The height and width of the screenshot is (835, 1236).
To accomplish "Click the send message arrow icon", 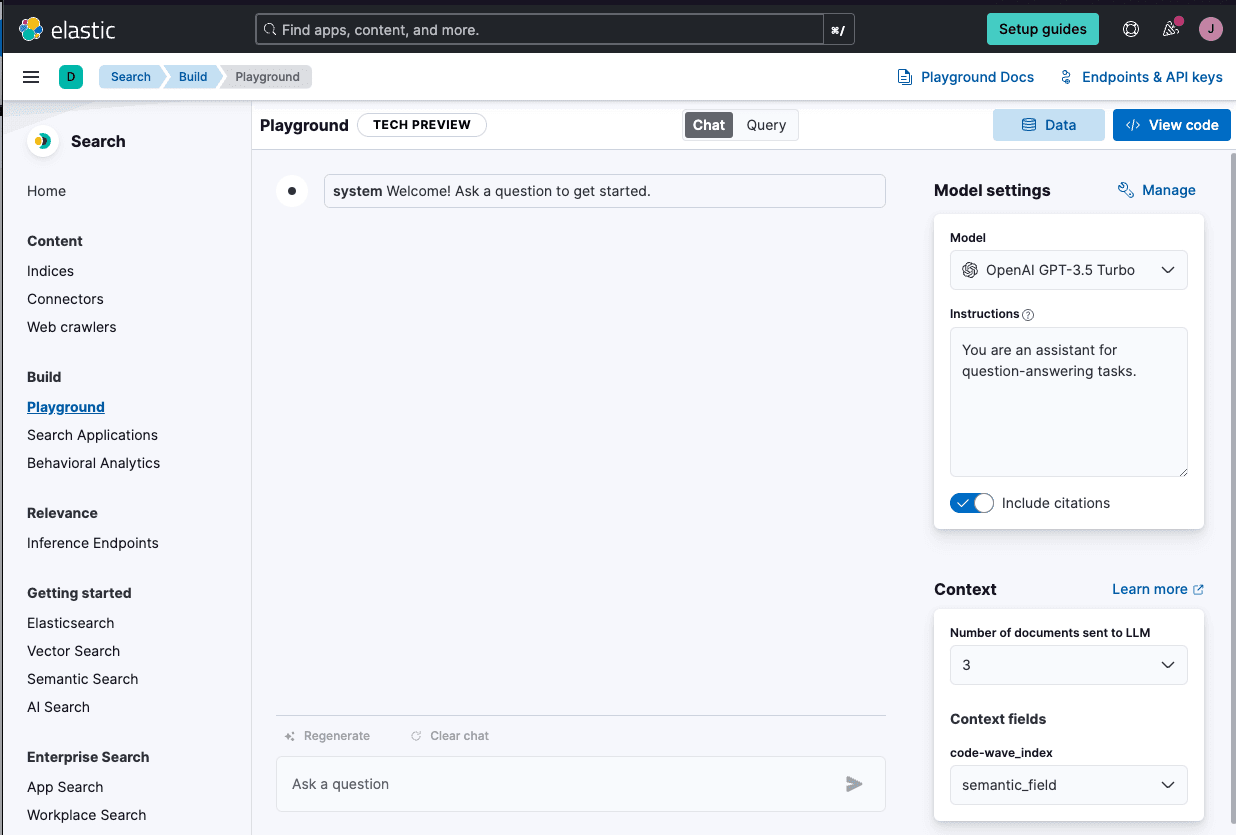I will [854, 784].
